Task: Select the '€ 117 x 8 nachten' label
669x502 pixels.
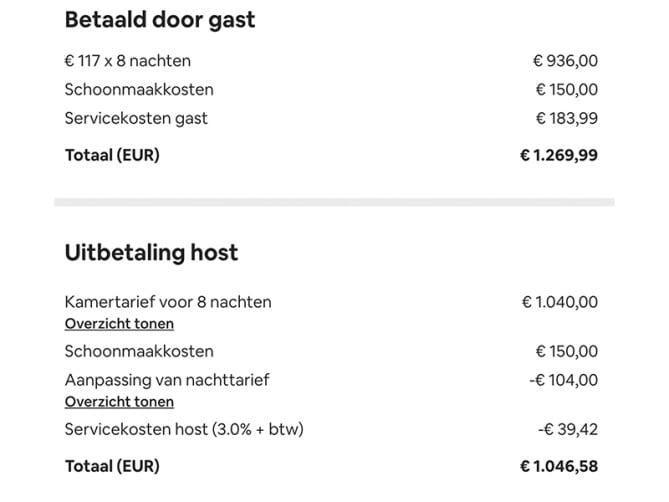Action: (127, 62)
